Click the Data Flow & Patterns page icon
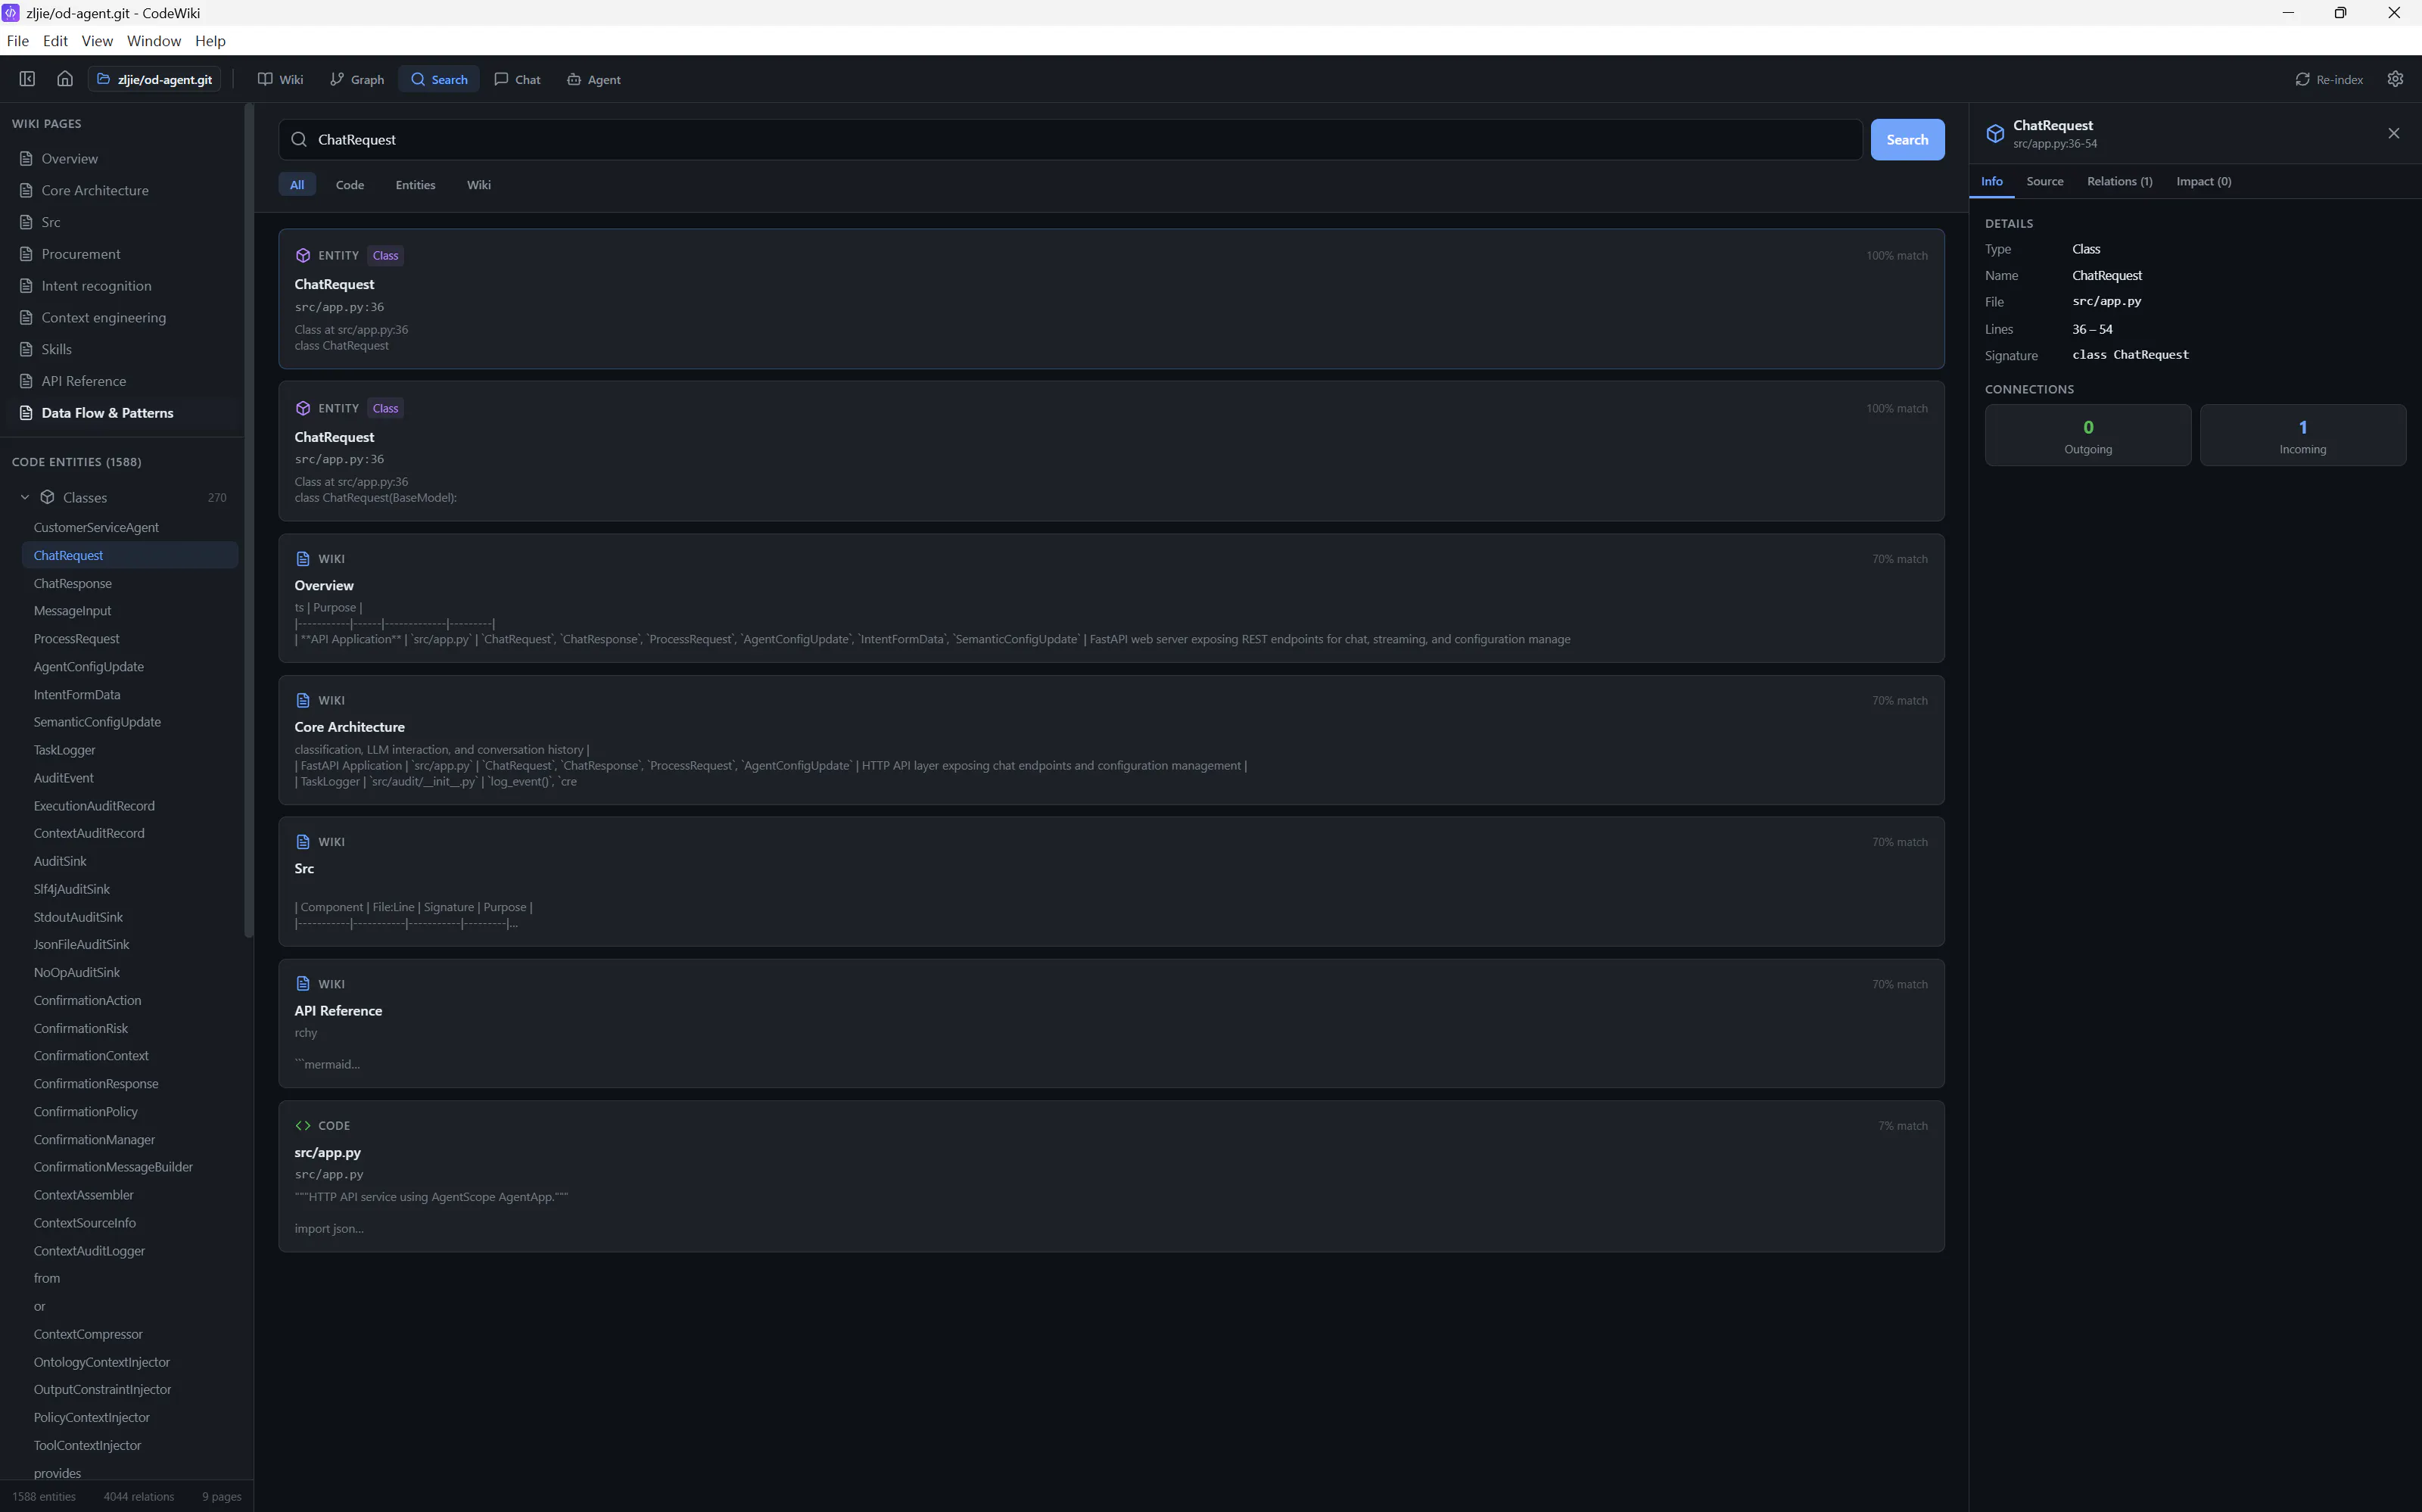2422x1512 pixels. (26, 413)
